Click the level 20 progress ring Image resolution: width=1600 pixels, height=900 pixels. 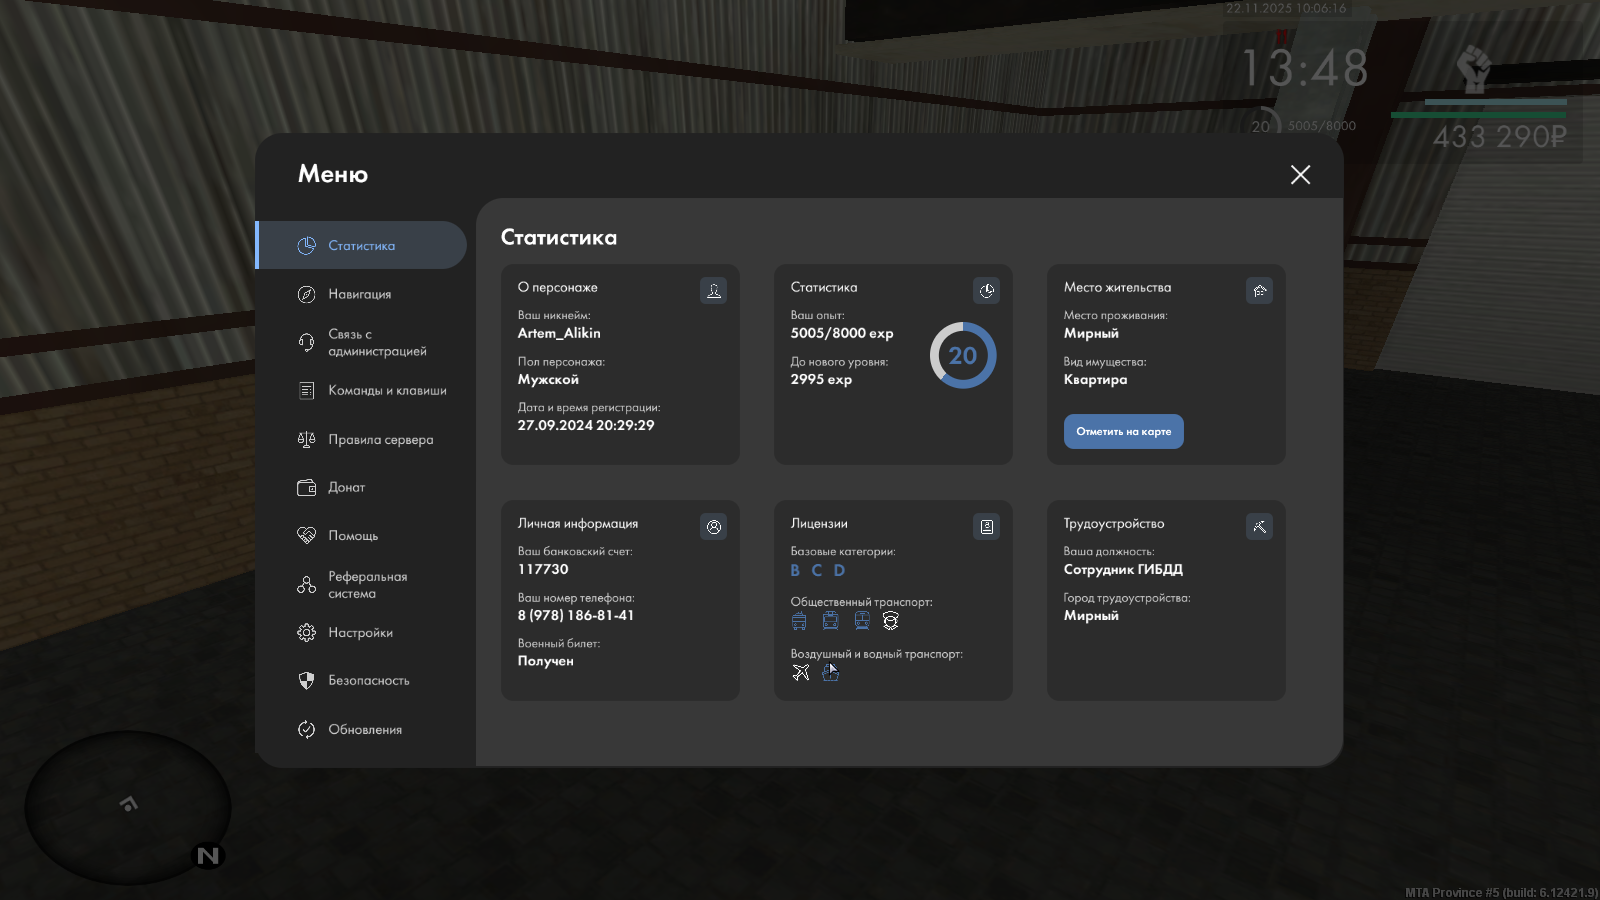963,356
